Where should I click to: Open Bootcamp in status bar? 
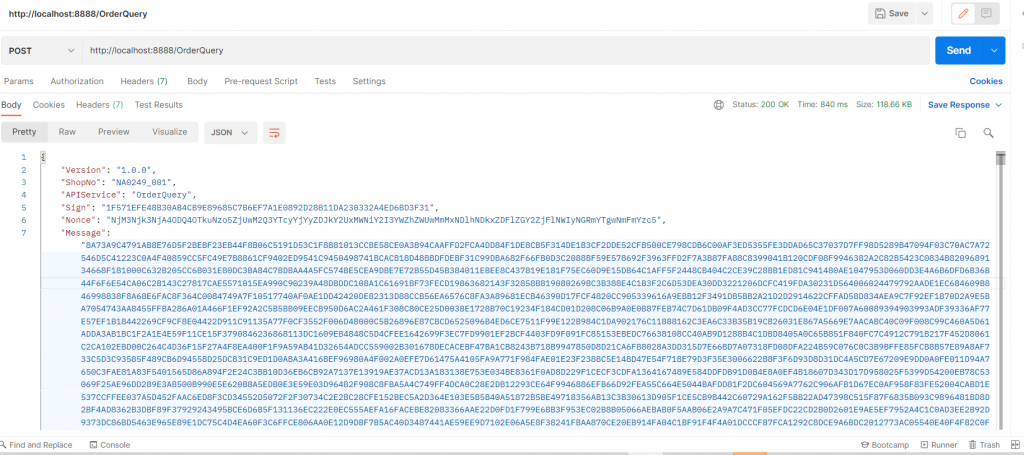tap(885, 445)
